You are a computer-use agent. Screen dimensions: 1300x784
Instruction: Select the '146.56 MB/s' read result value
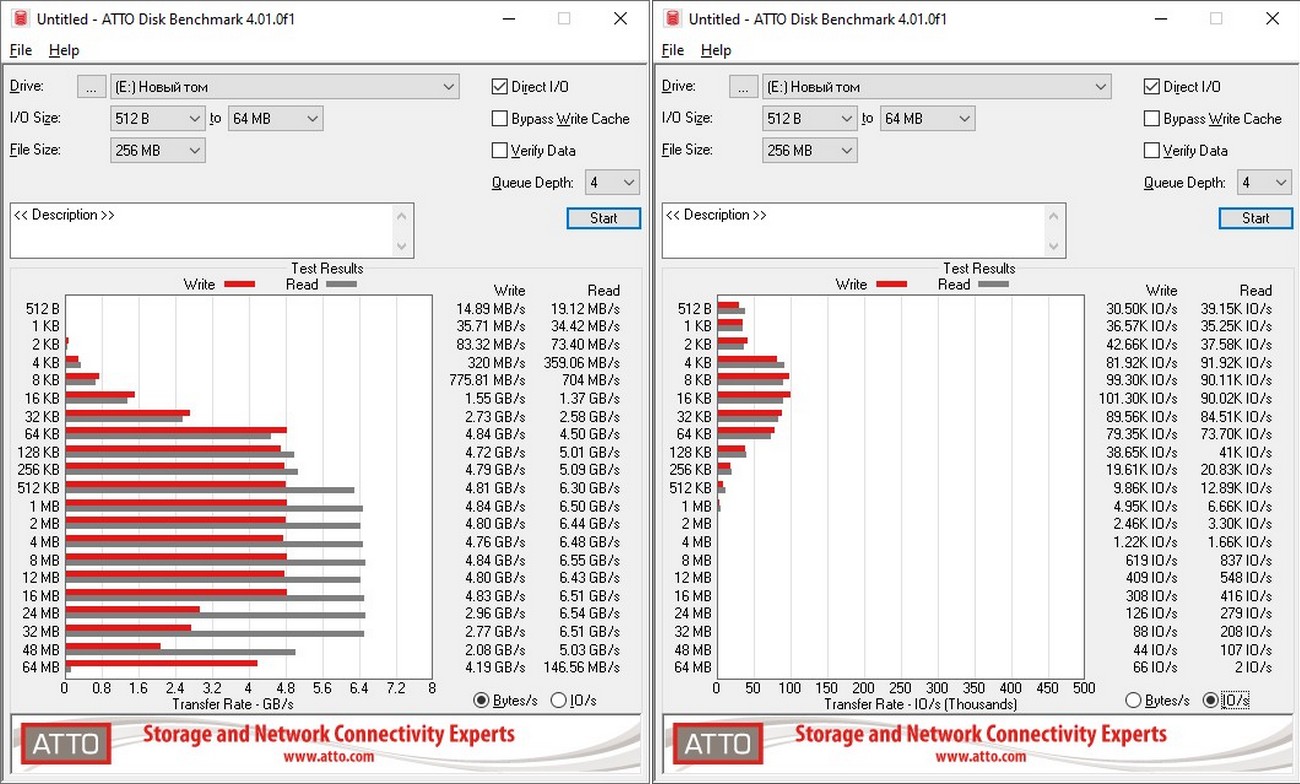[582, 667]
